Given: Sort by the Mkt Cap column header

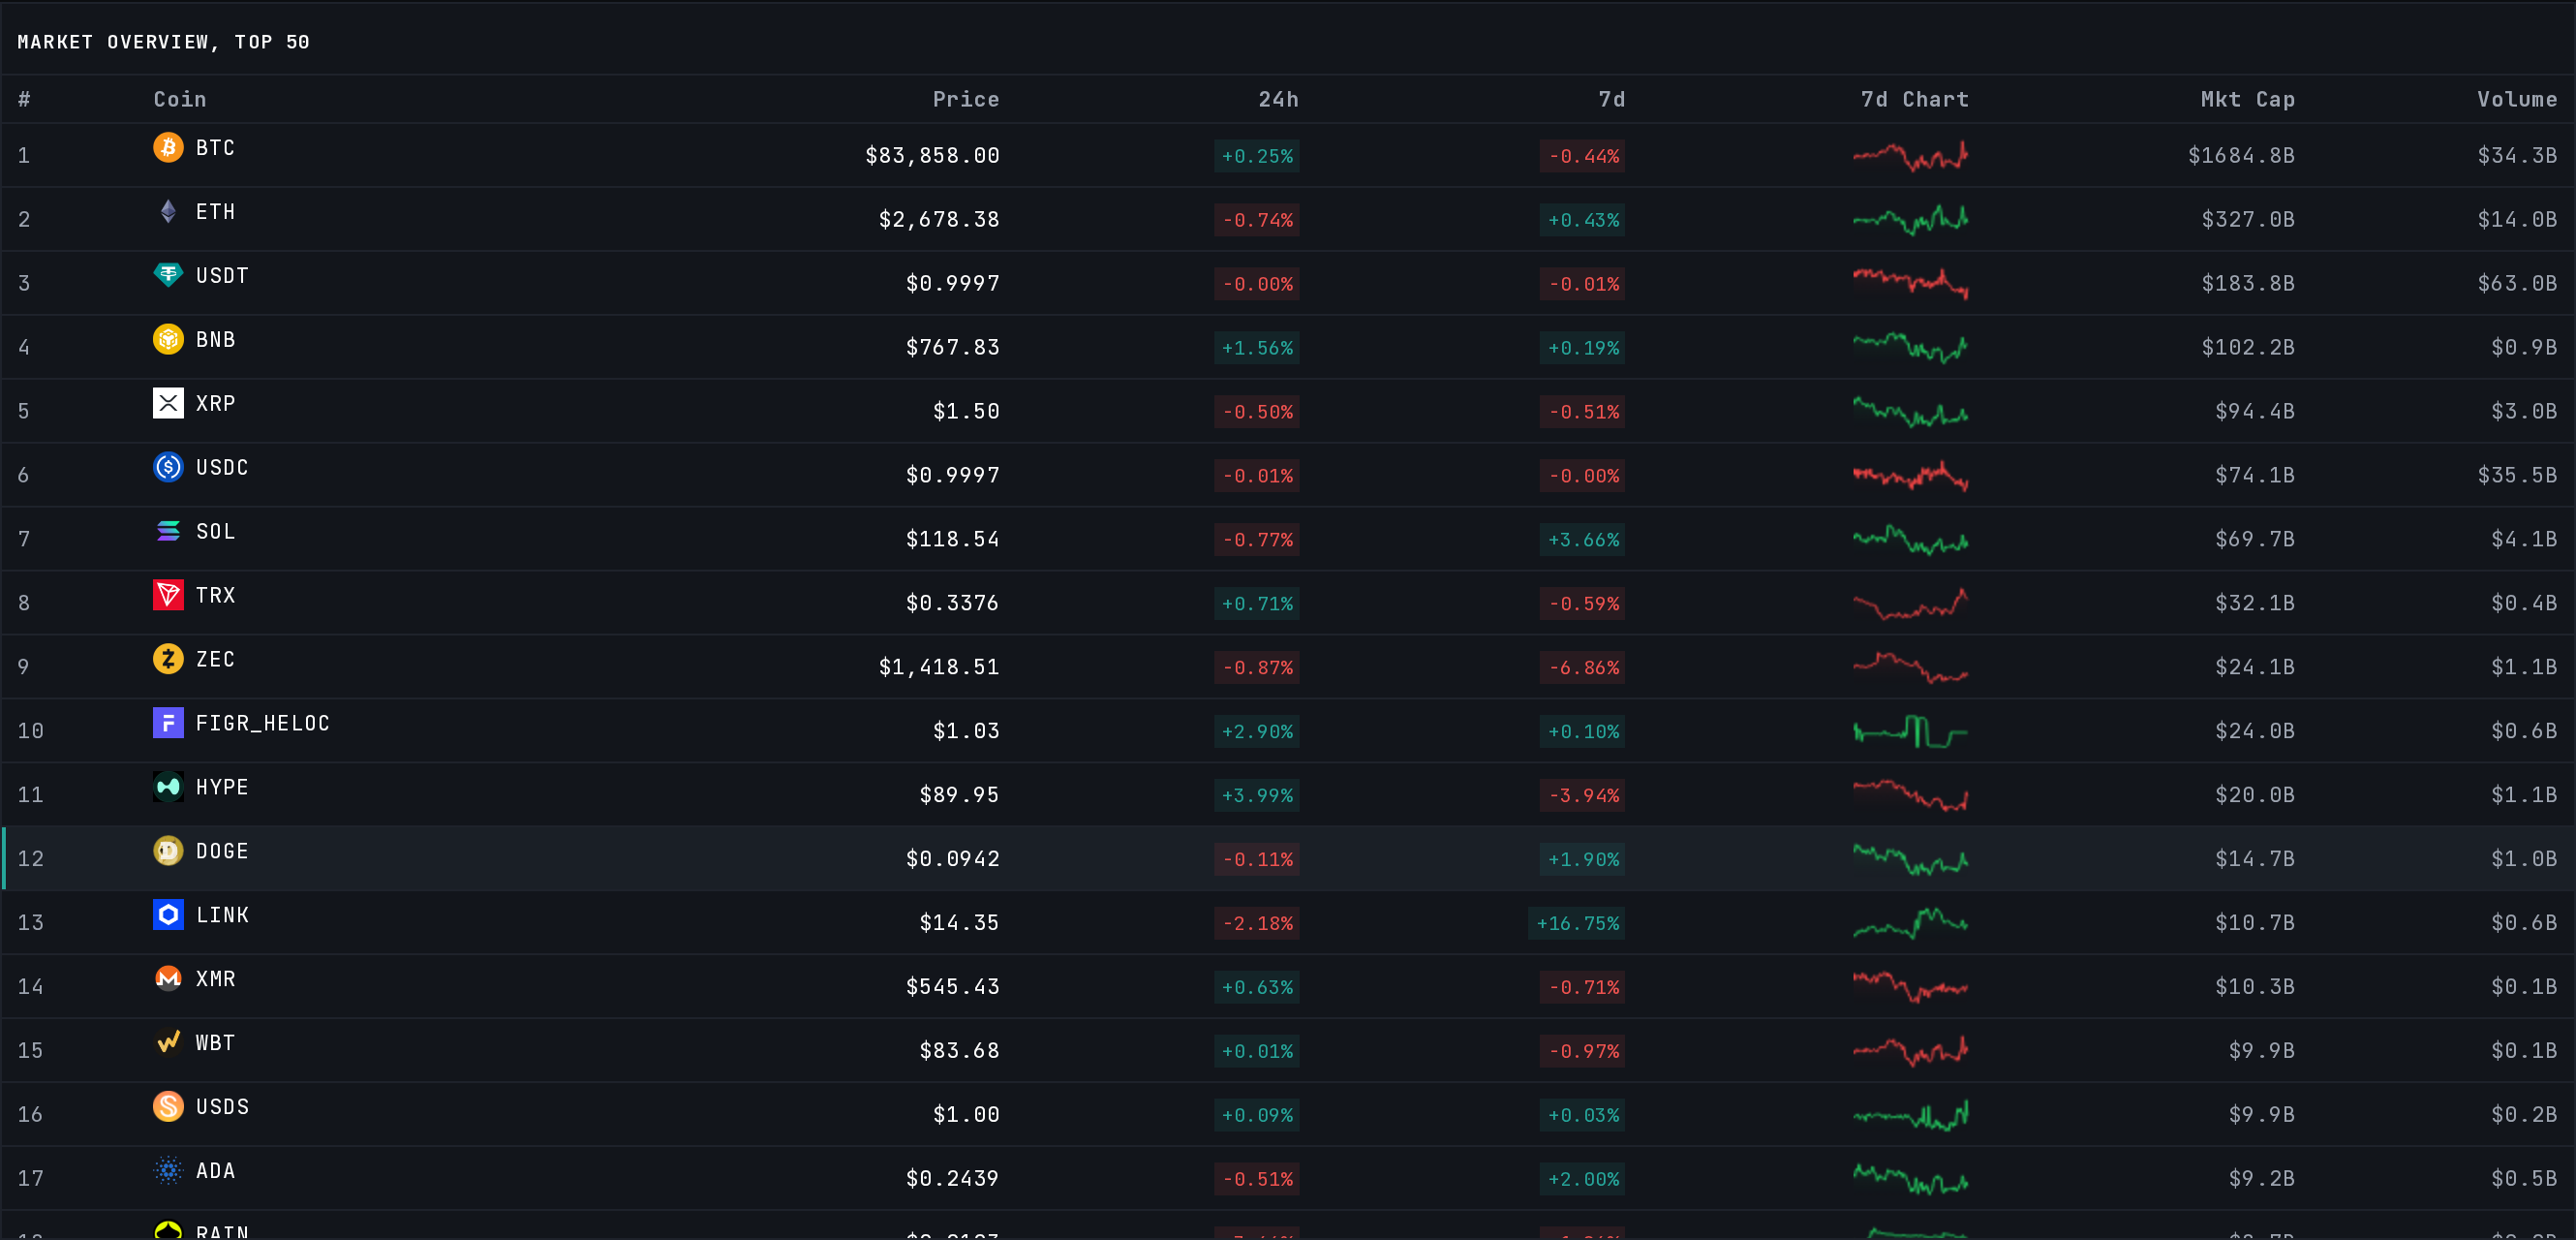Looking at the screenshot, I should [x=2248, y=99].
